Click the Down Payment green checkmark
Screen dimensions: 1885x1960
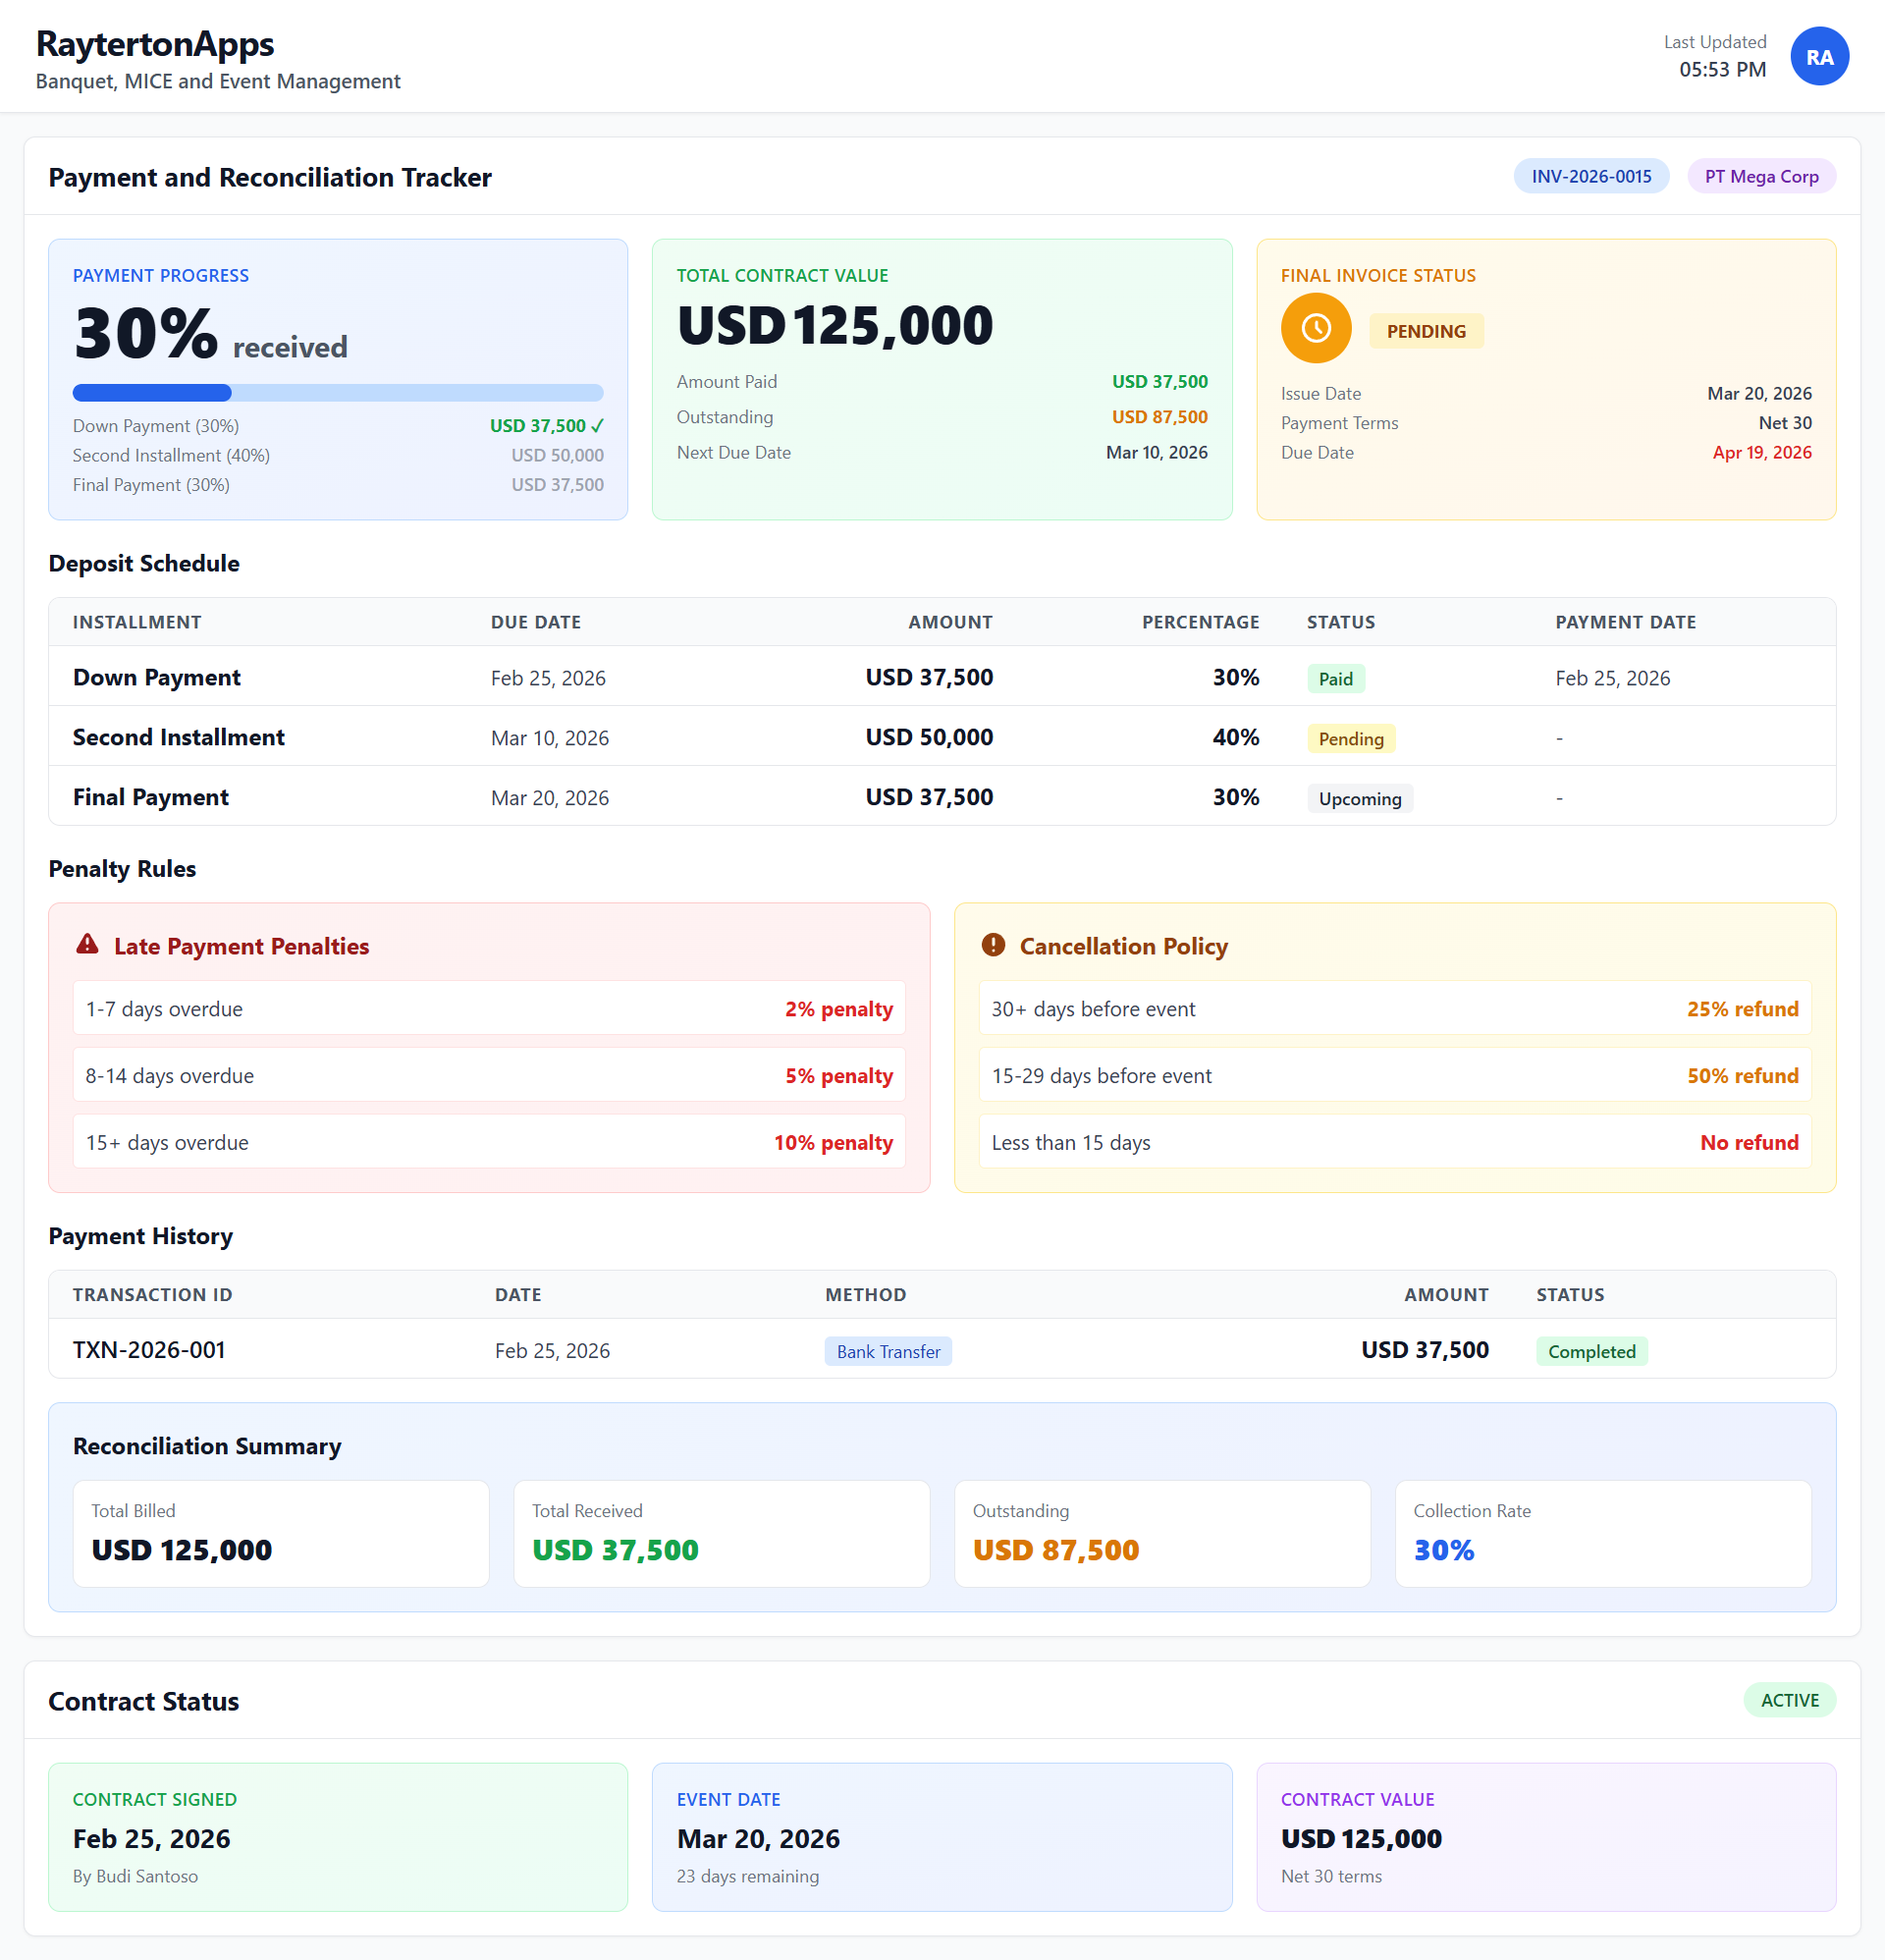598,426
